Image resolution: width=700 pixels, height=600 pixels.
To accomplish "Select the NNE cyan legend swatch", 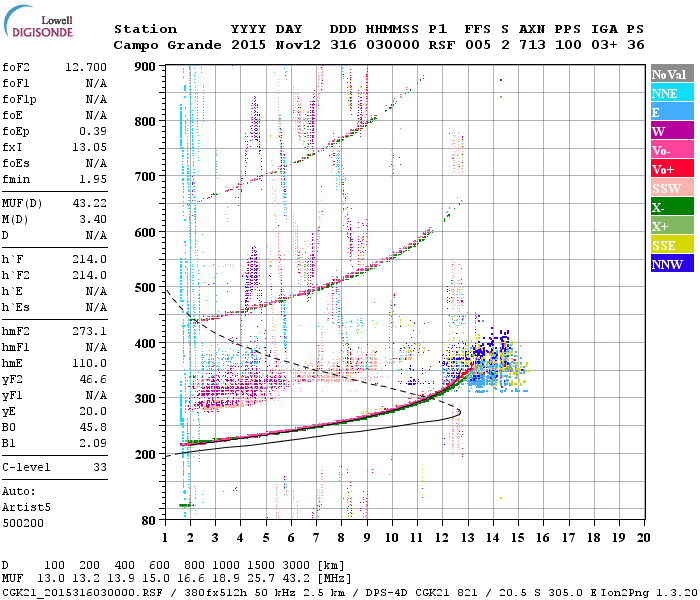I will (x=672, y=93).
